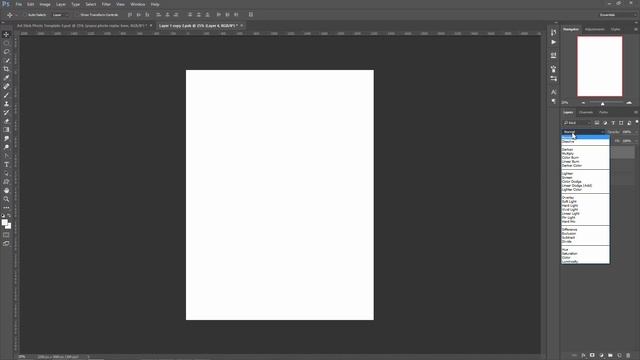Open the Layer menu

pos(61,4)
